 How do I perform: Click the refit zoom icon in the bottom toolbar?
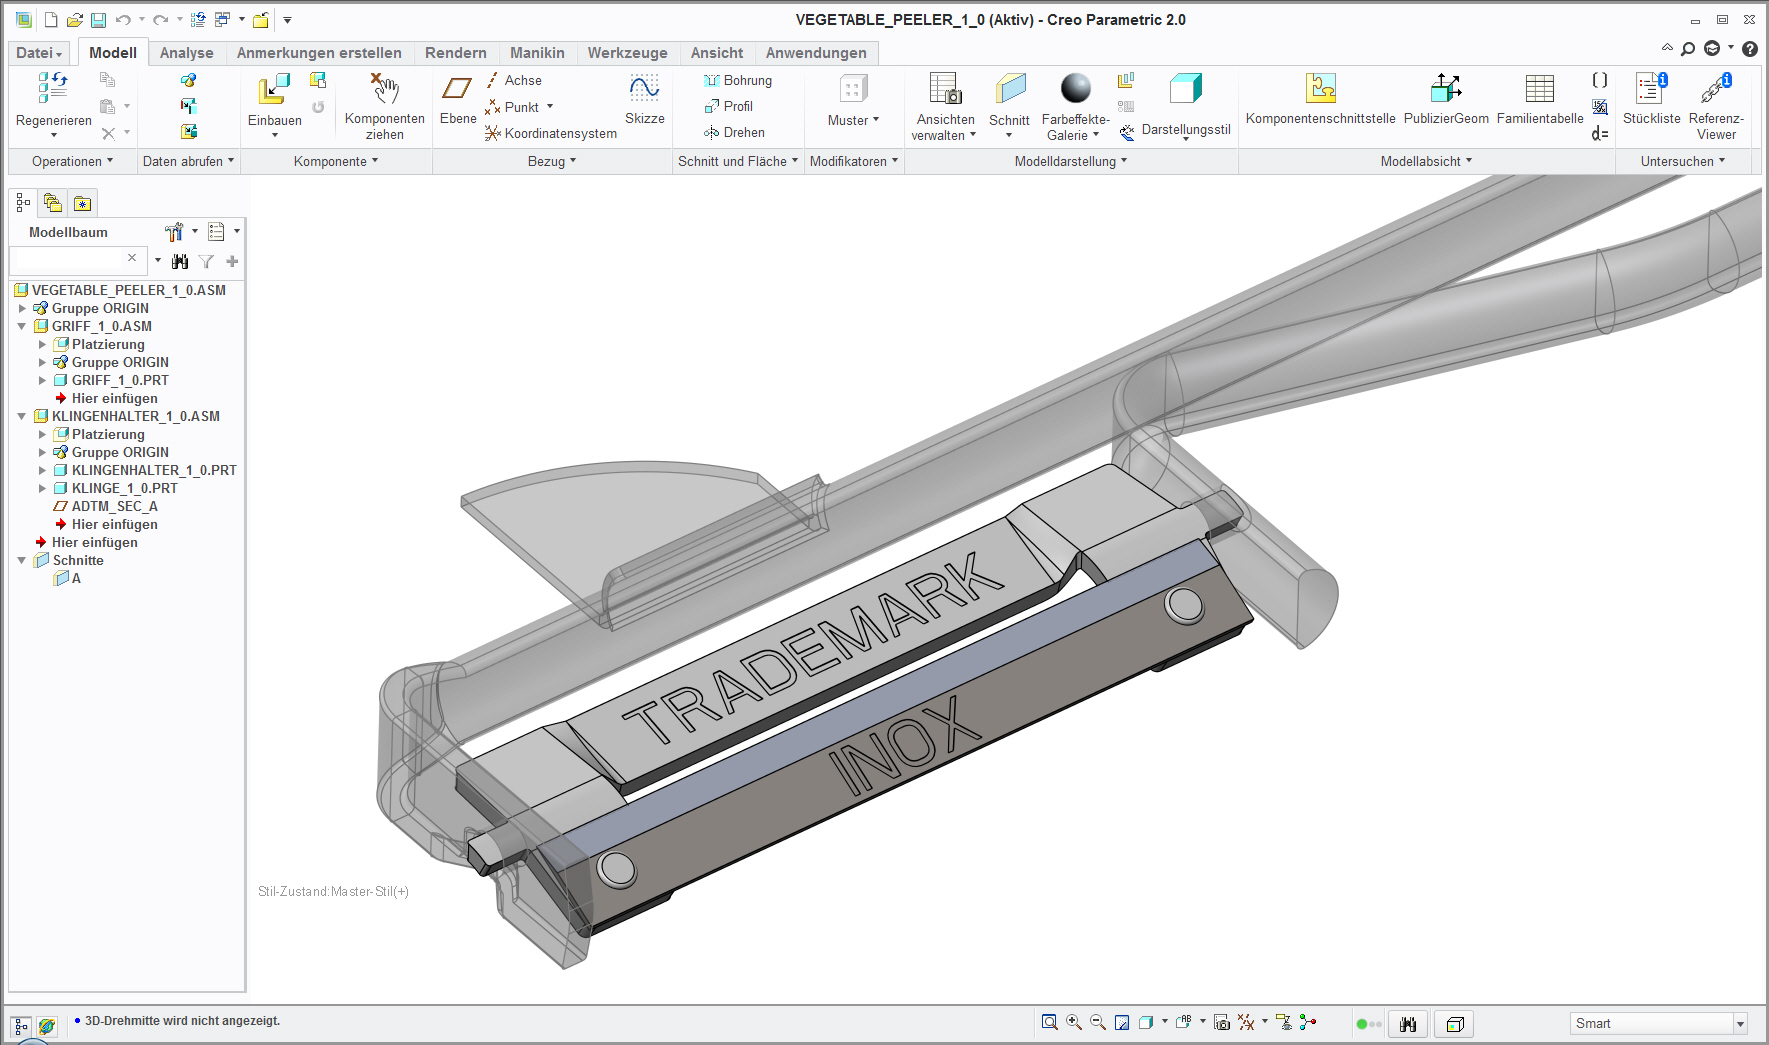(1049, 1022)
